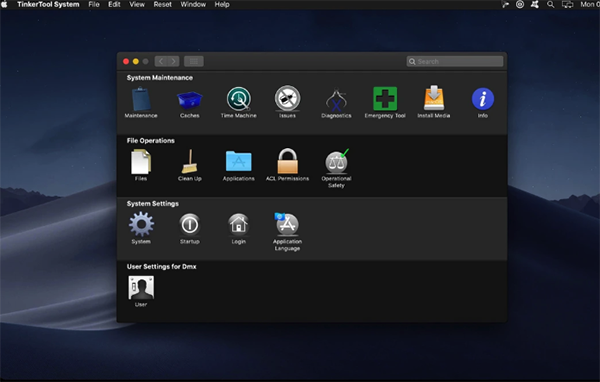Open the Edit menu

[114, 5]
